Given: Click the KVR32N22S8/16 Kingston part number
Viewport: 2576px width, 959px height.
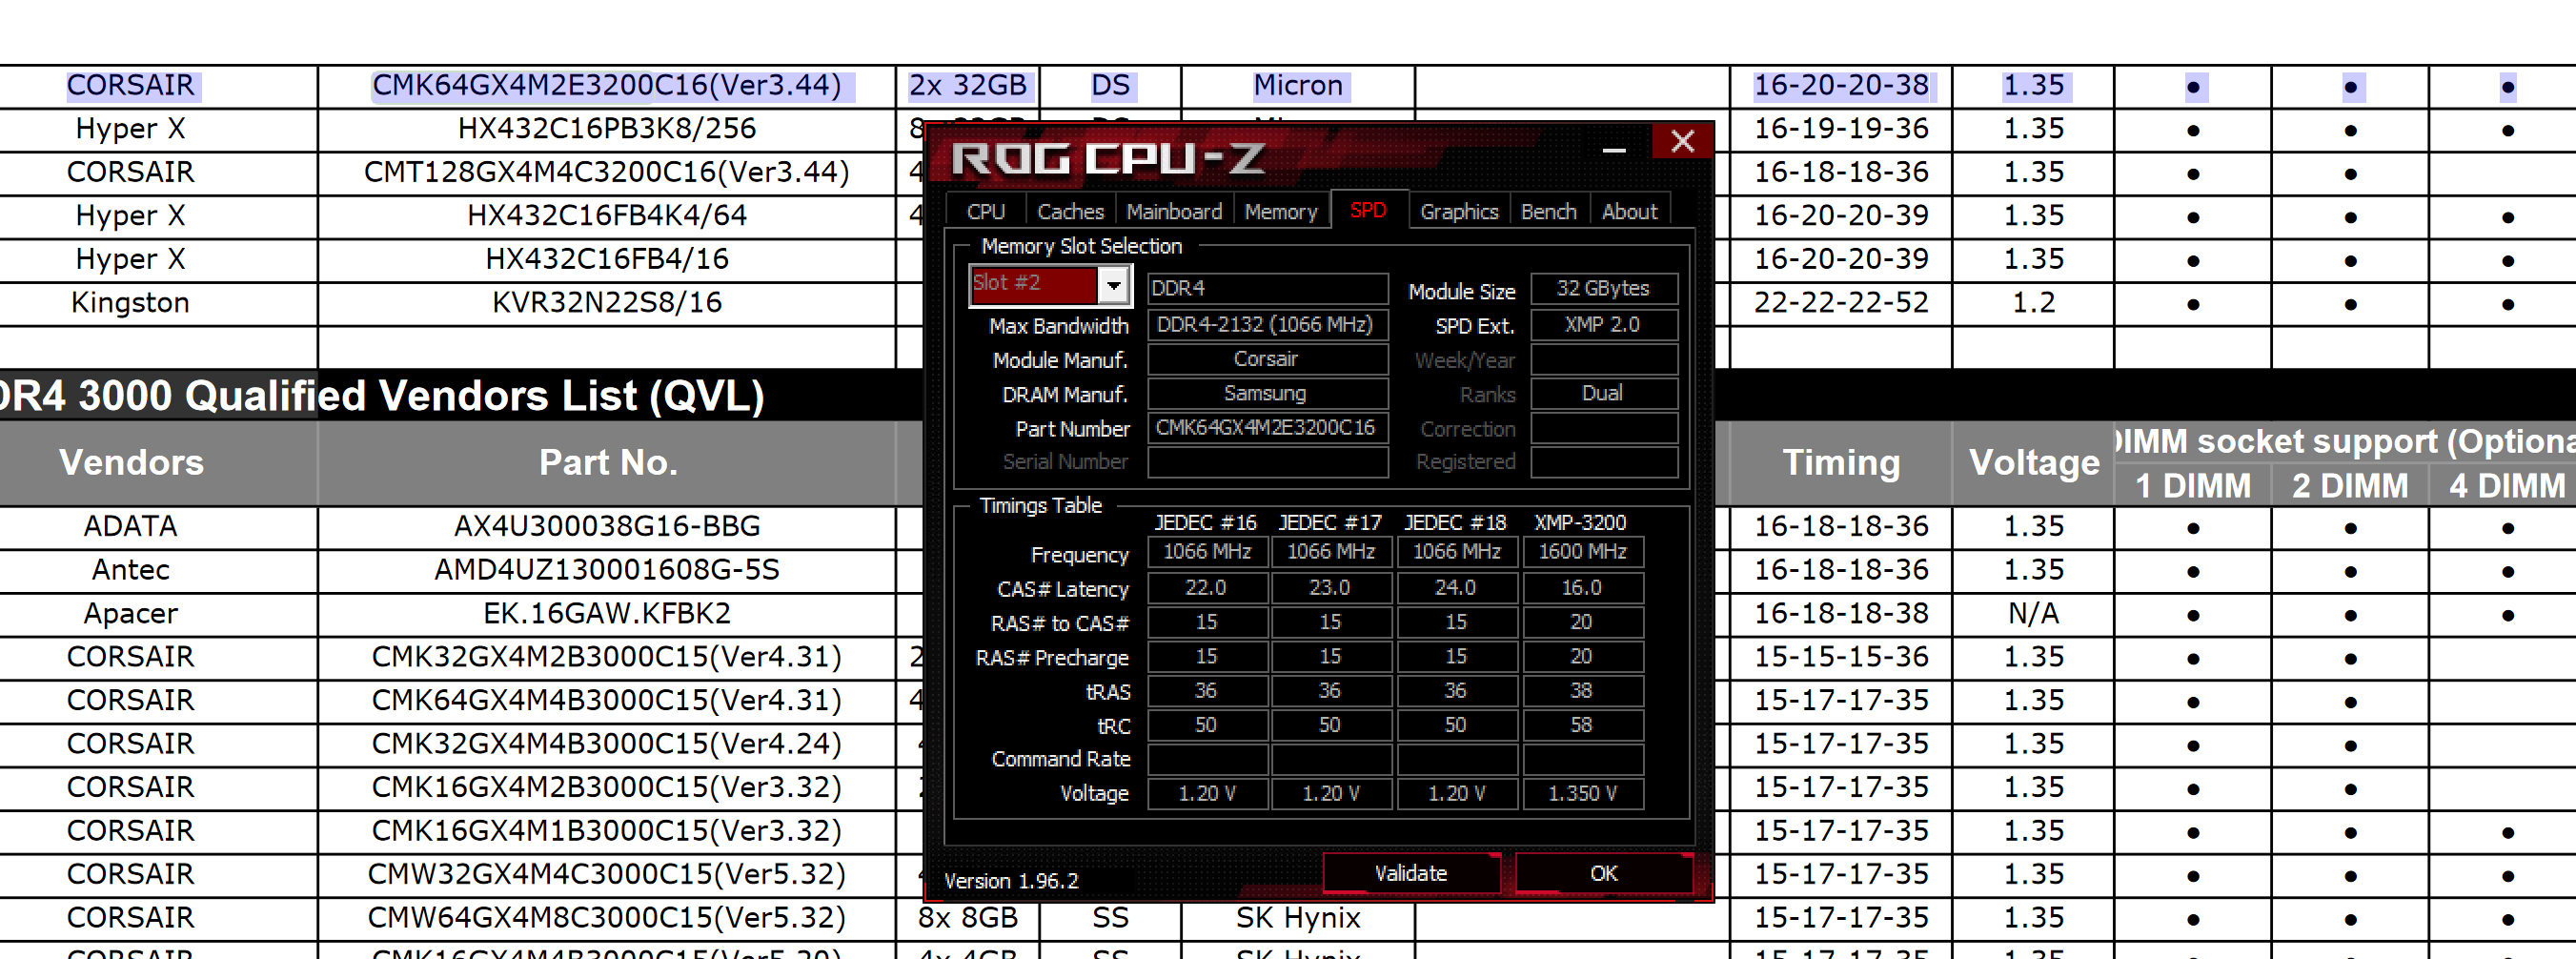Looking at the screenshot, I should coord(607,303).
